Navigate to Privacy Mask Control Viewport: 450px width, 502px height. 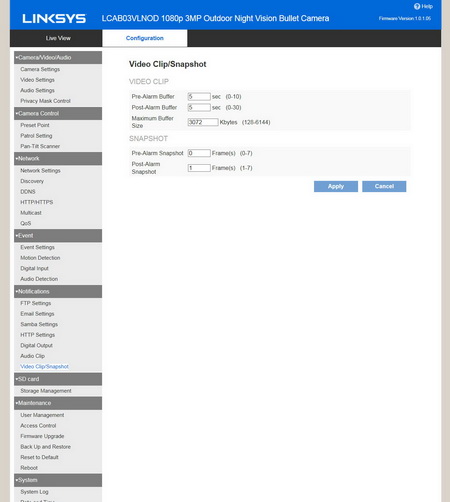tap(45, 101)
